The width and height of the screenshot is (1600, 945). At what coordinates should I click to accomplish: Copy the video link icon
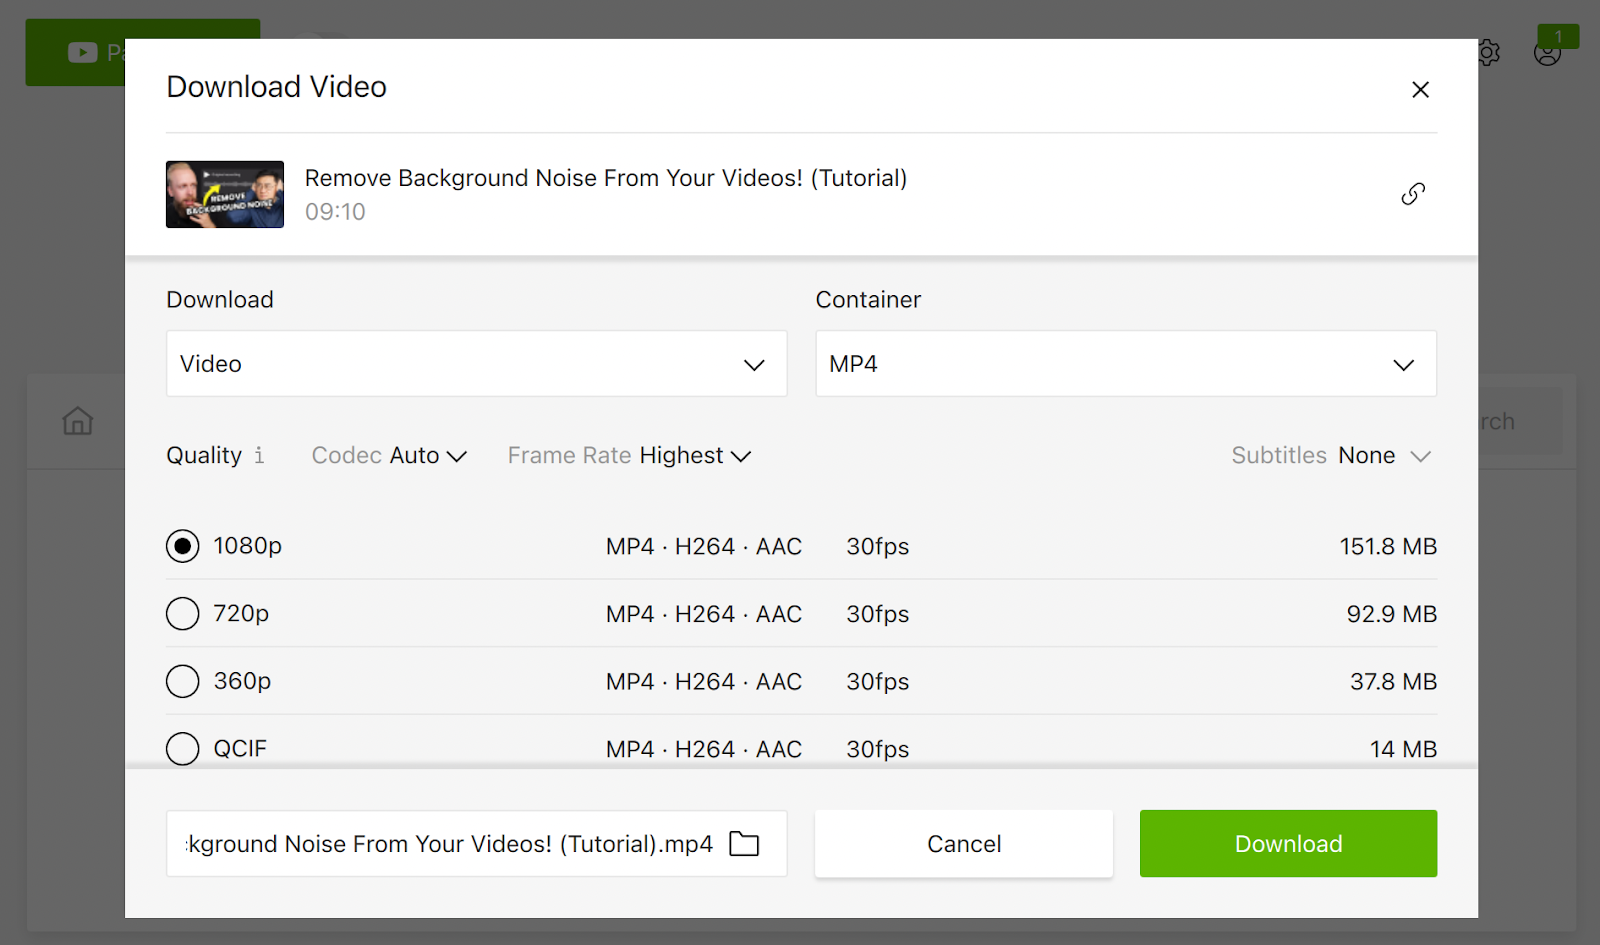tap(1413, 193)
